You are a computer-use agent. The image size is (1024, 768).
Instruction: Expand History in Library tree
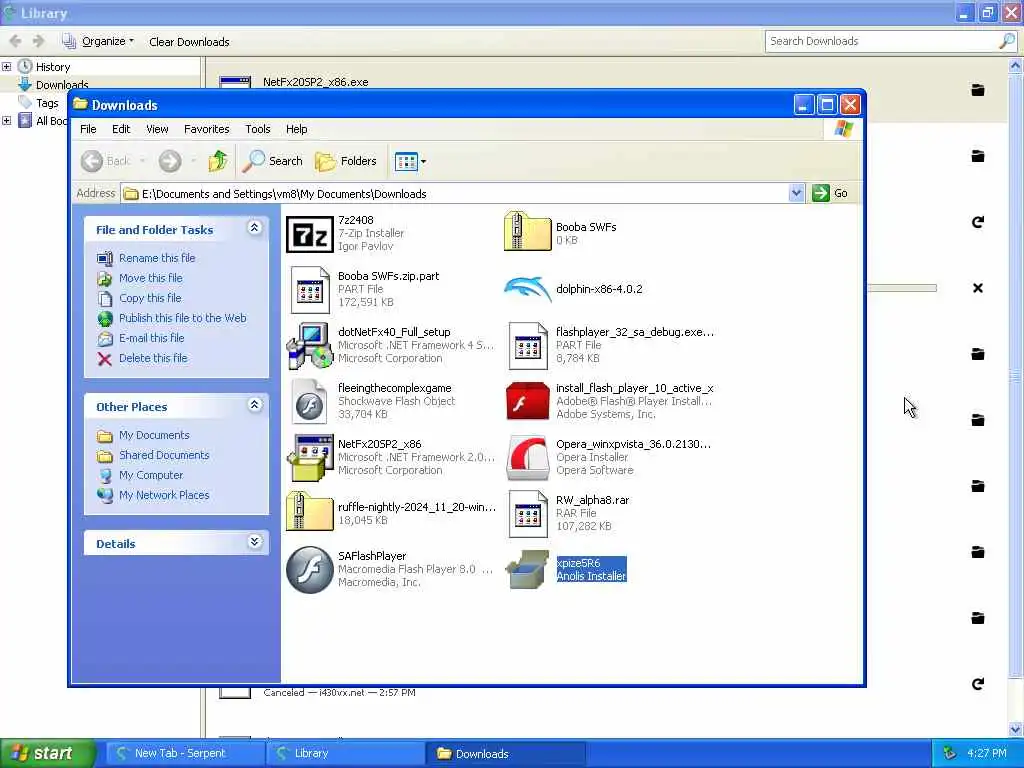(x=7, y=67)
